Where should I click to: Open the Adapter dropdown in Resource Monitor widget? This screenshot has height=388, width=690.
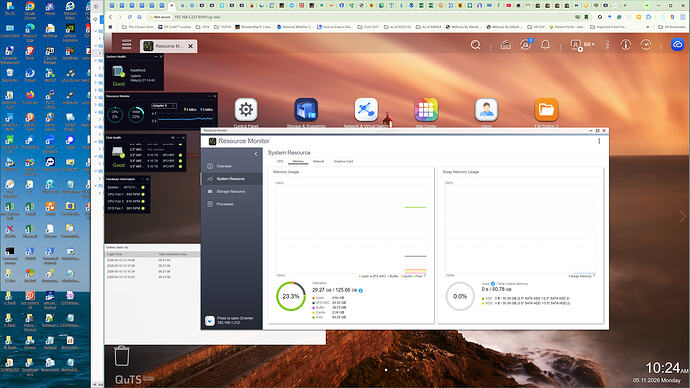point(164,106)
